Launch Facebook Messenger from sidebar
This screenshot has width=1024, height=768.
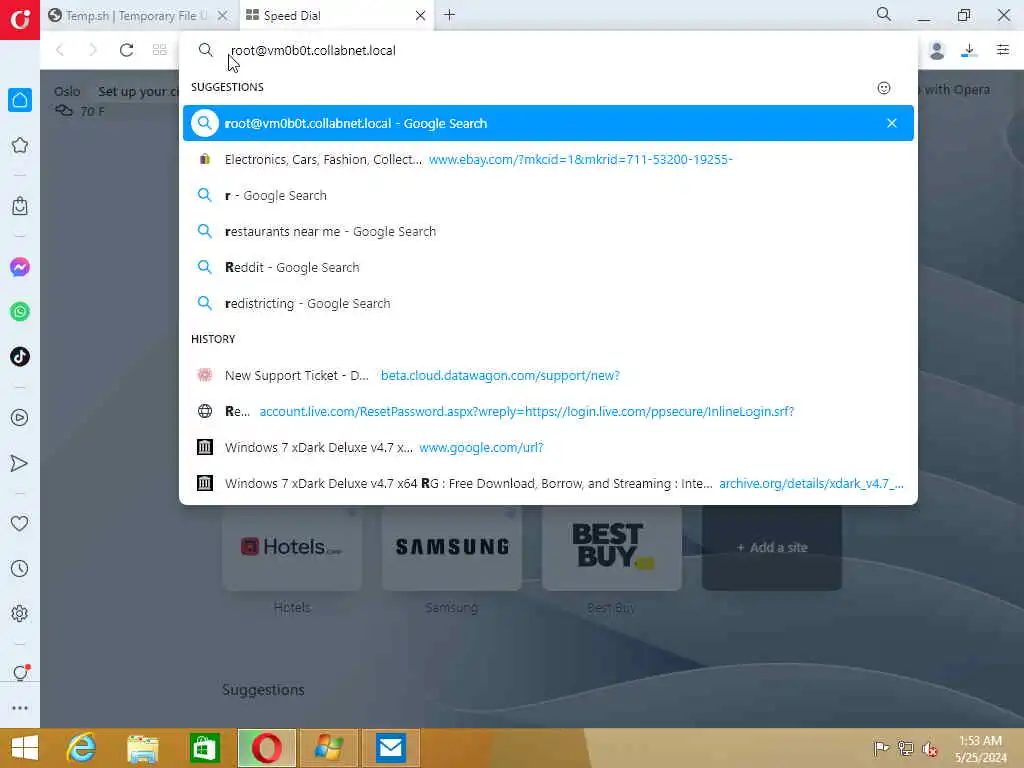20,267
